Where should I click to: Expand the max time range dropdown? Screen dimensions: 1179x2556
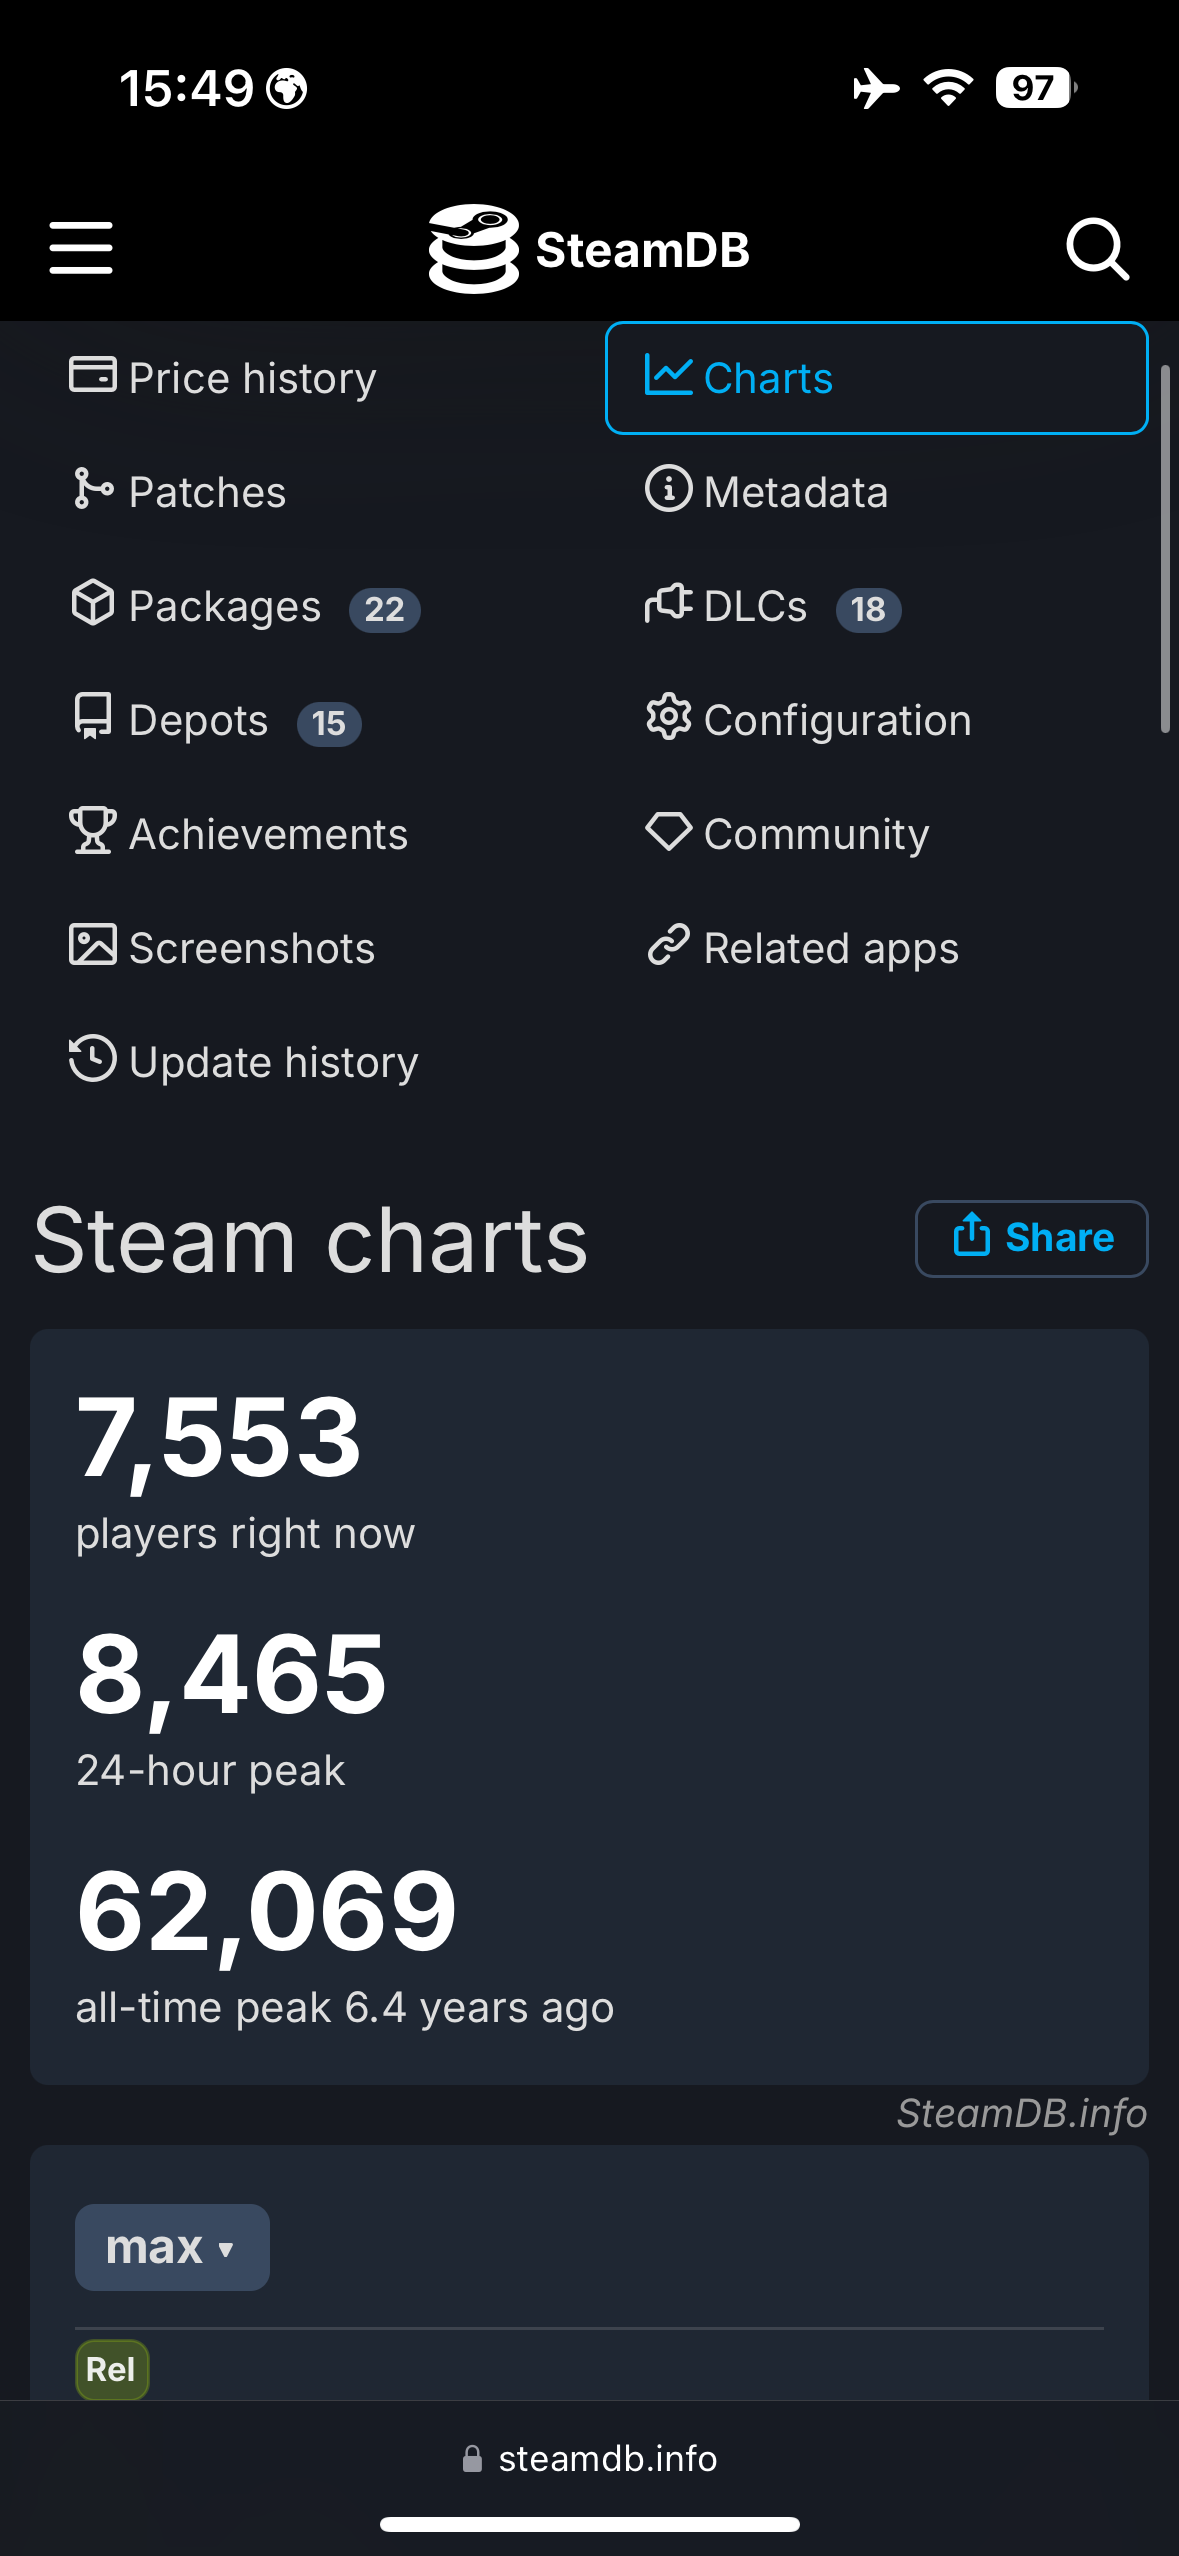coord(172,2247)
